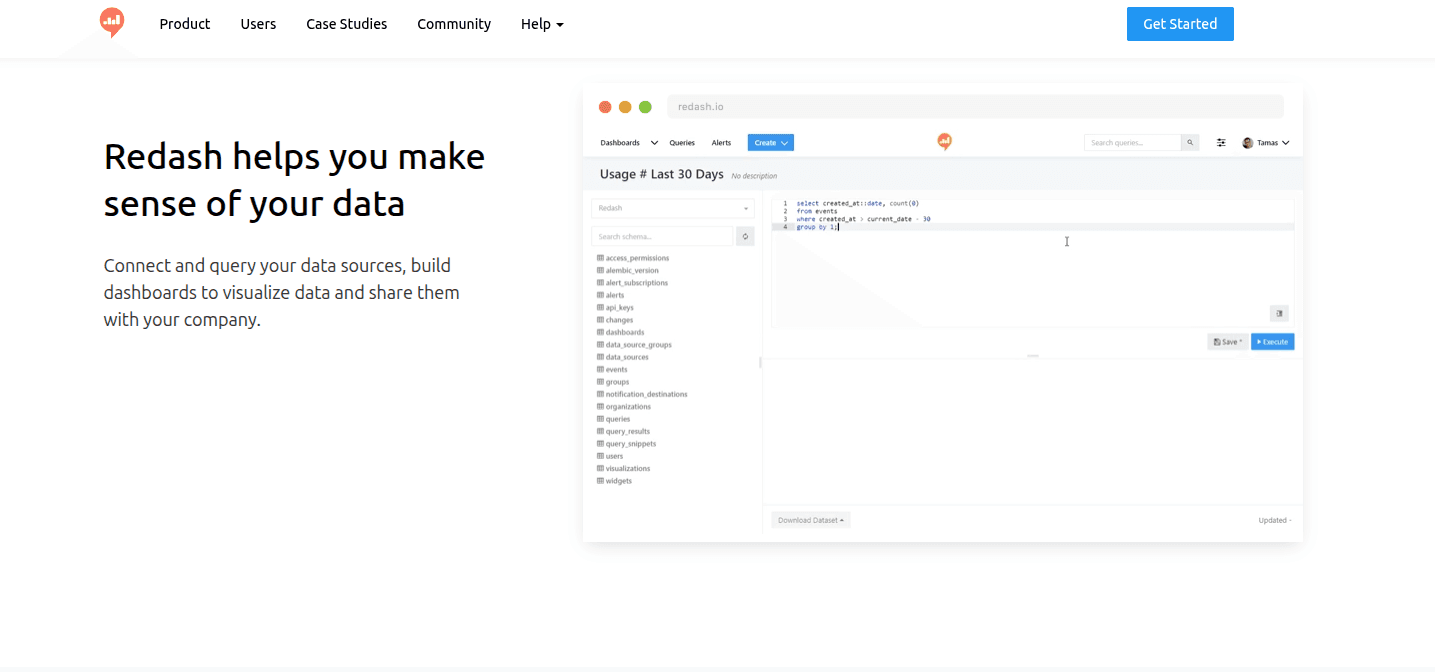Click the Dashboards label in the demo navbar
This screenshot has width=1435, height=672.
[x=620, y=143]
